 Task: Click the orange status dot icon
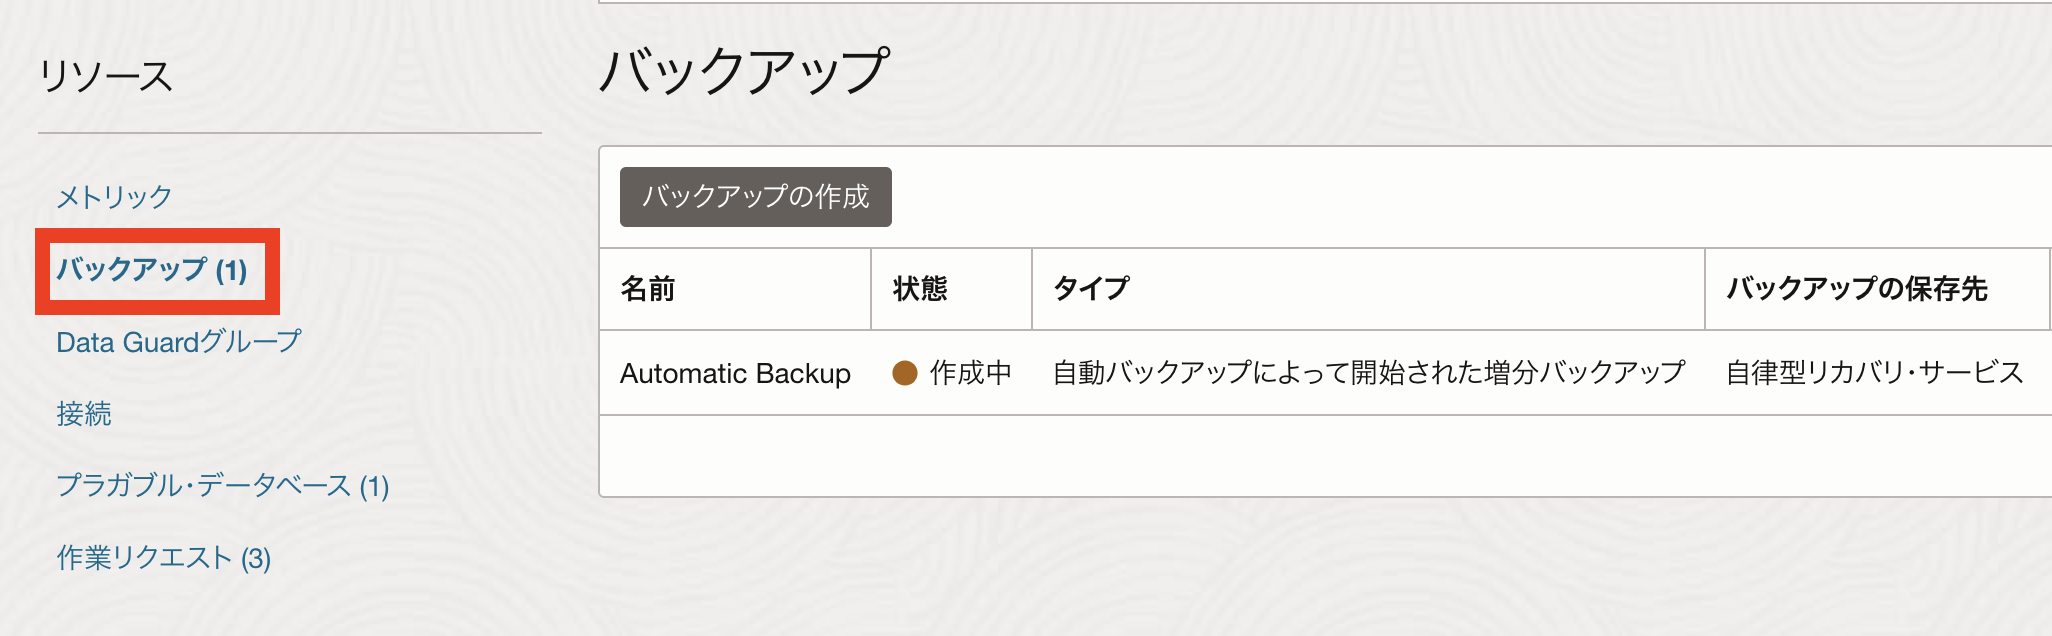click(905, 373)
